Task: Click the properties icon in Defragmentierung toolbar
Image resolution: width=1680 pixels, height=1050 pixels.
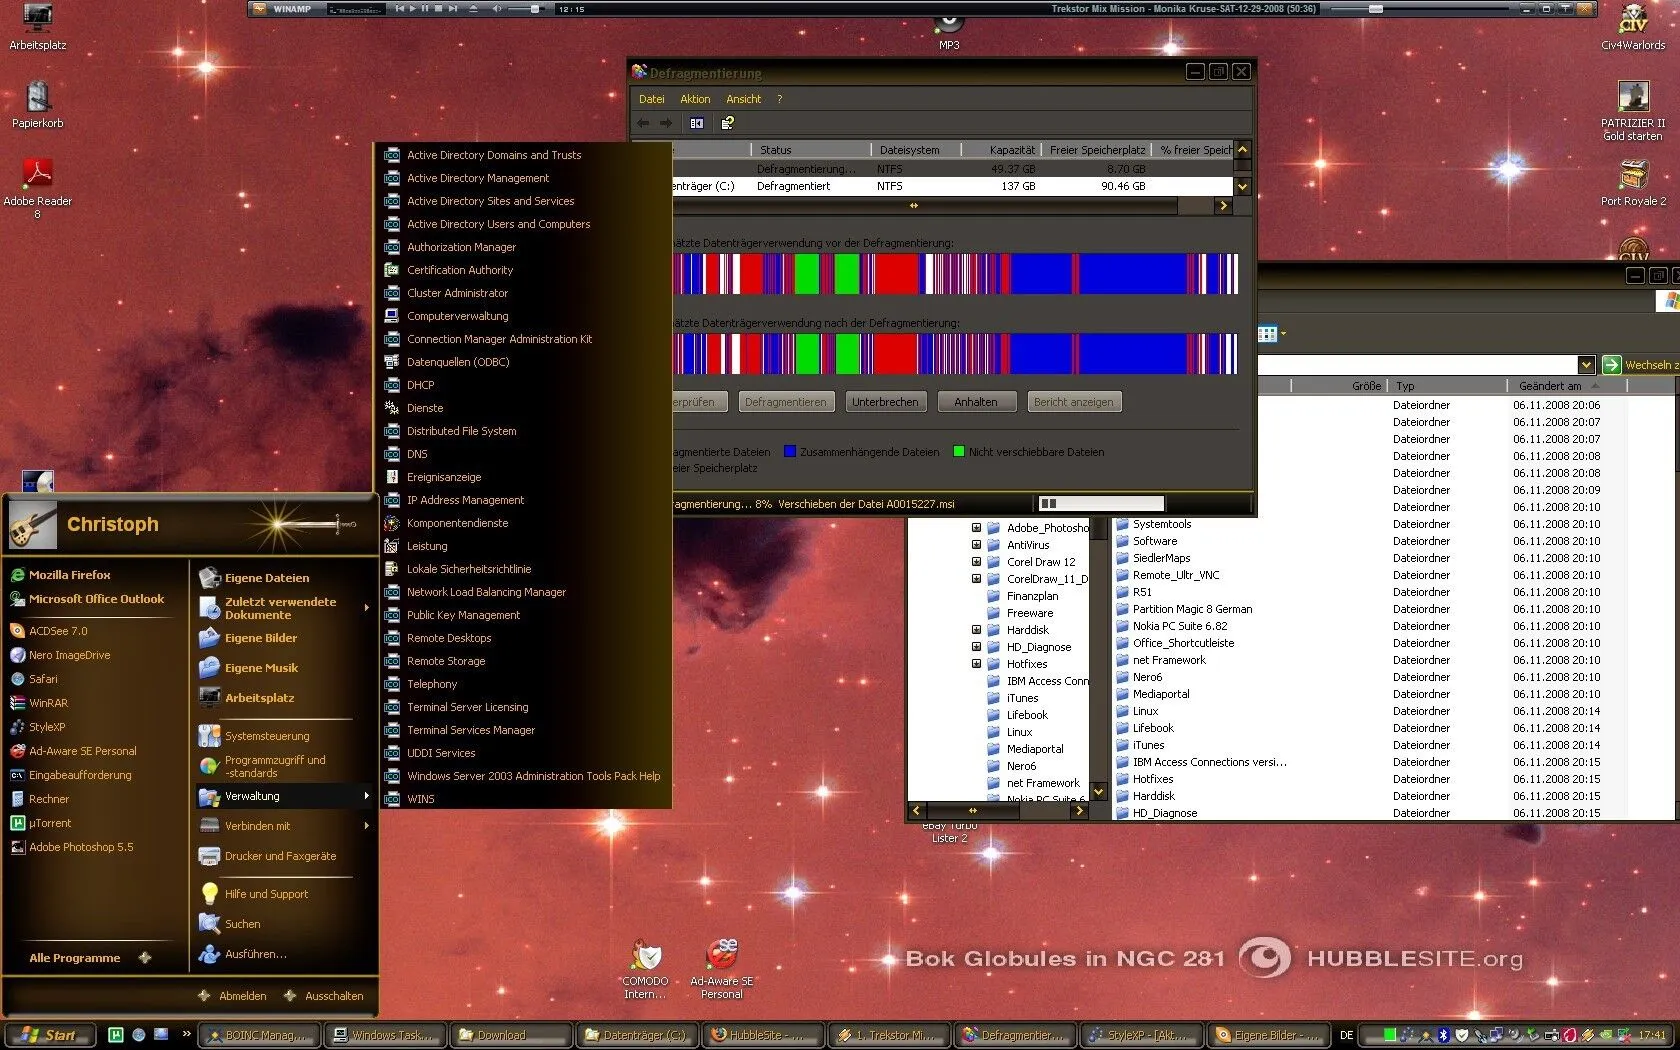Action: [x=728, y=123]
